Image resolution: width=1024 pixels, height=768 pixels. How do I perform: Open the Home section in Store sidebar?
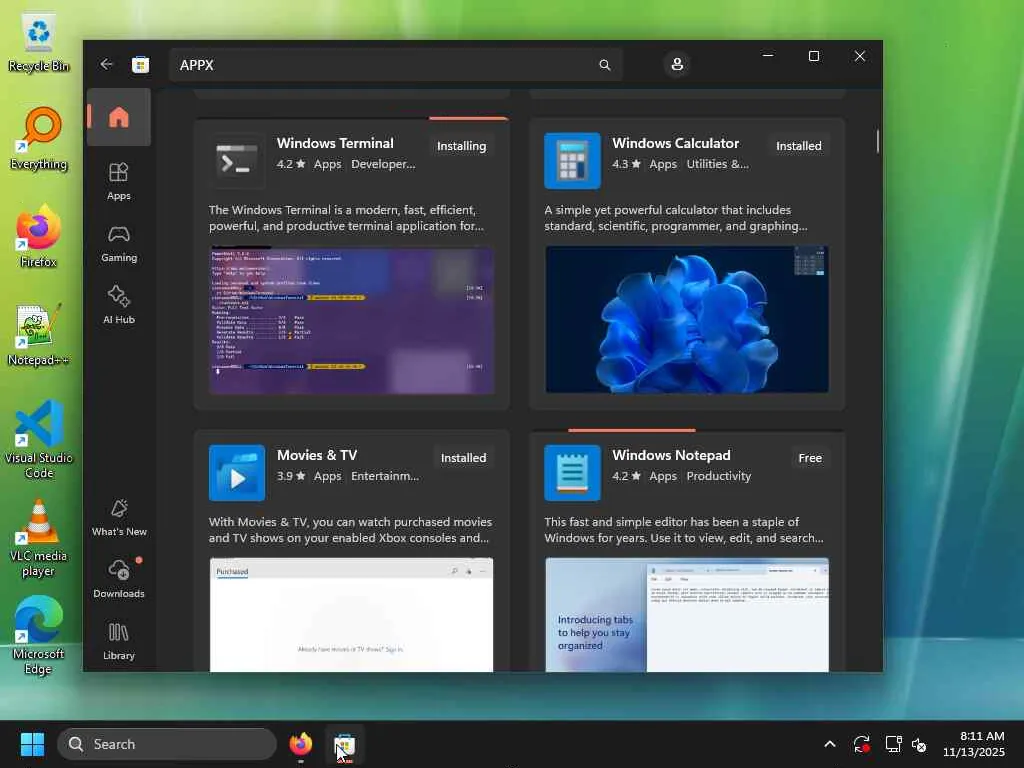[119, 117]
